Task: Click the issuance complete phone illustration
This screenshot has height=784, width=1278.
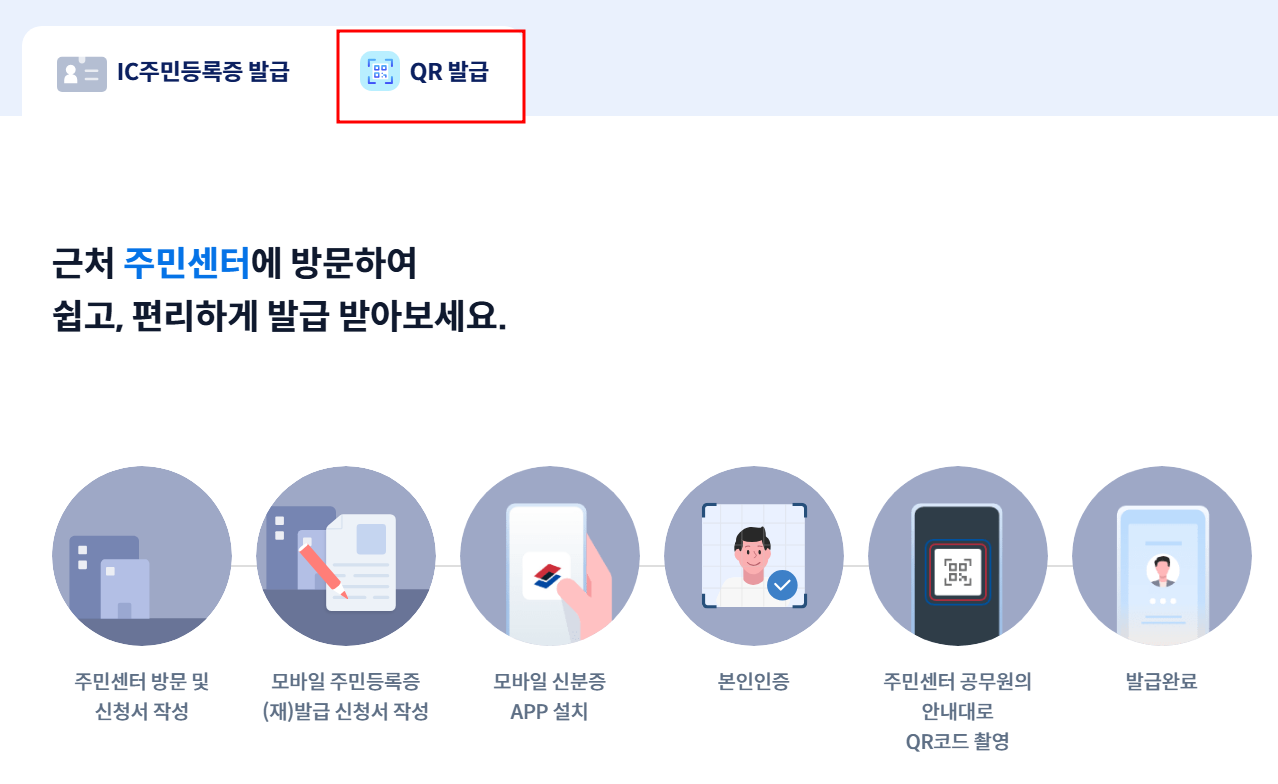Action: (x=1162, y=556)
